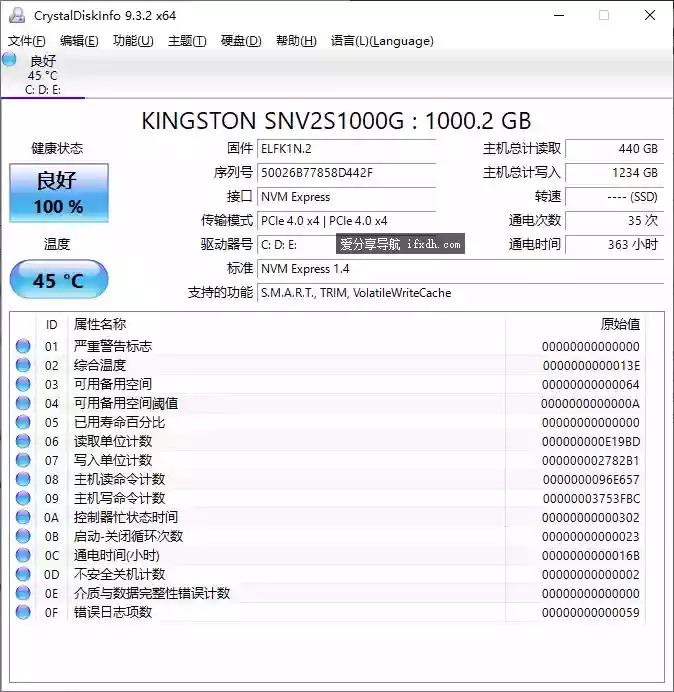Select the attribute name 综合温度
This screenshot has width=674, height=692.
100,365
